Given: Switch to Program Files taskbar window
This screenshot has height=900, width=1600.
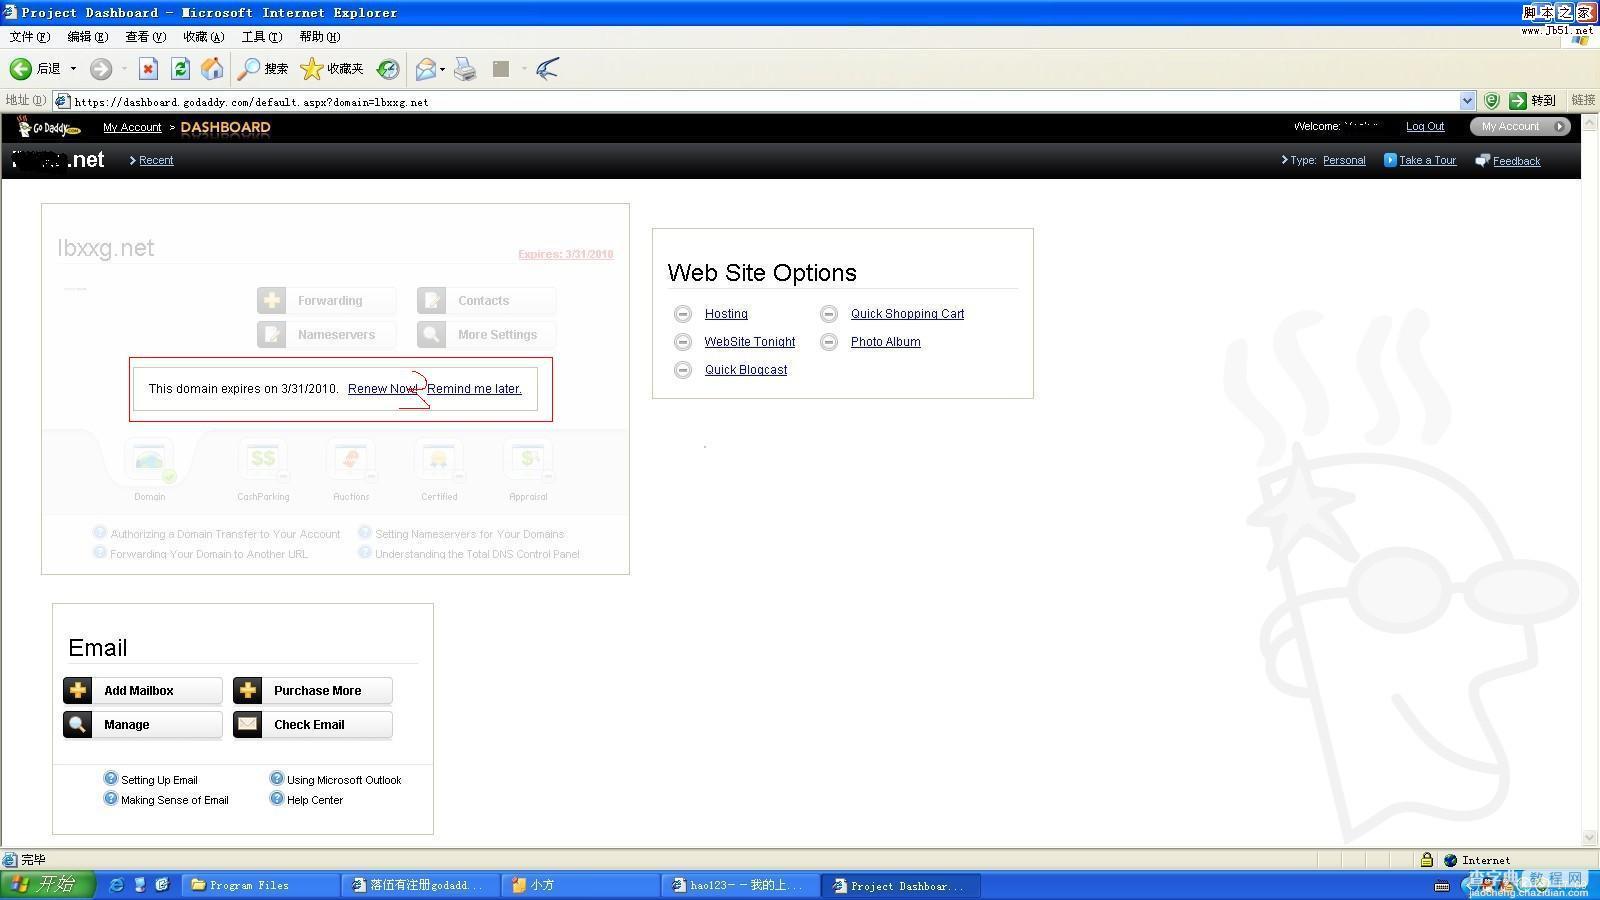Looking at the screenshot, I should click(x=260, y=885).
